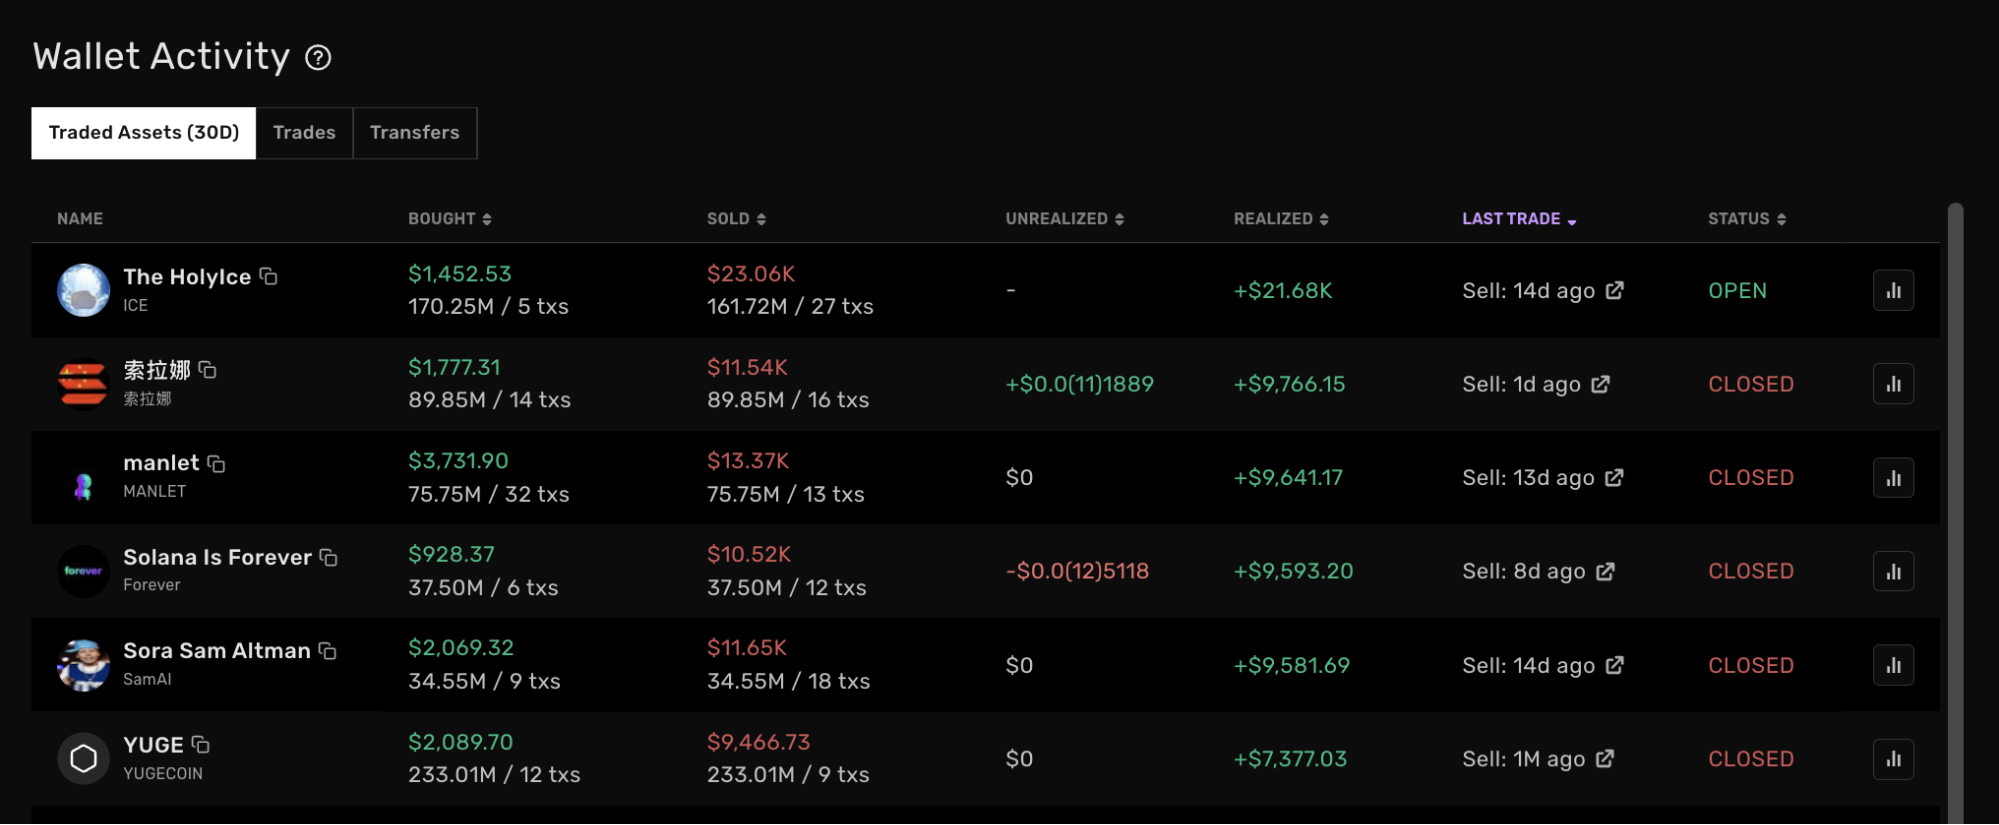Open chart for The HolyIce row
The image size is (1999, 825).
[x=1892, y=291]
